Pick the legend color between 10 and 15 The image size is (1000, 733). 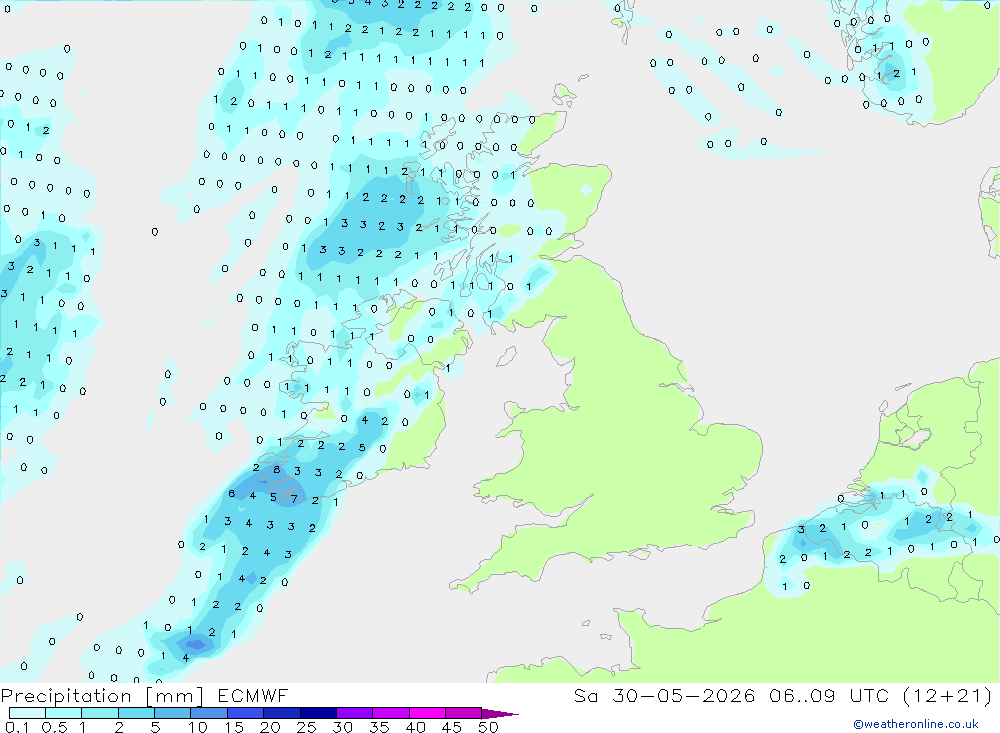[x=209, y=713]
